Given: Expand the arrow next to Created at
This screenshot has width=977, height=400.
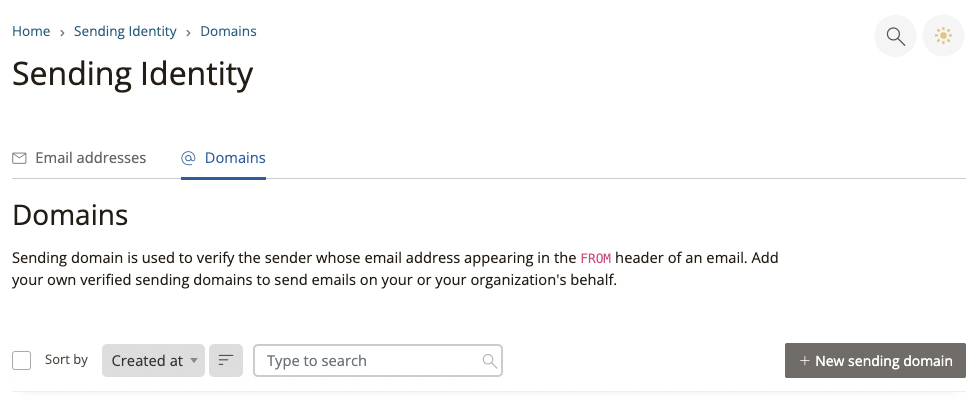Looking at the screenshot, I should [194, 361].
